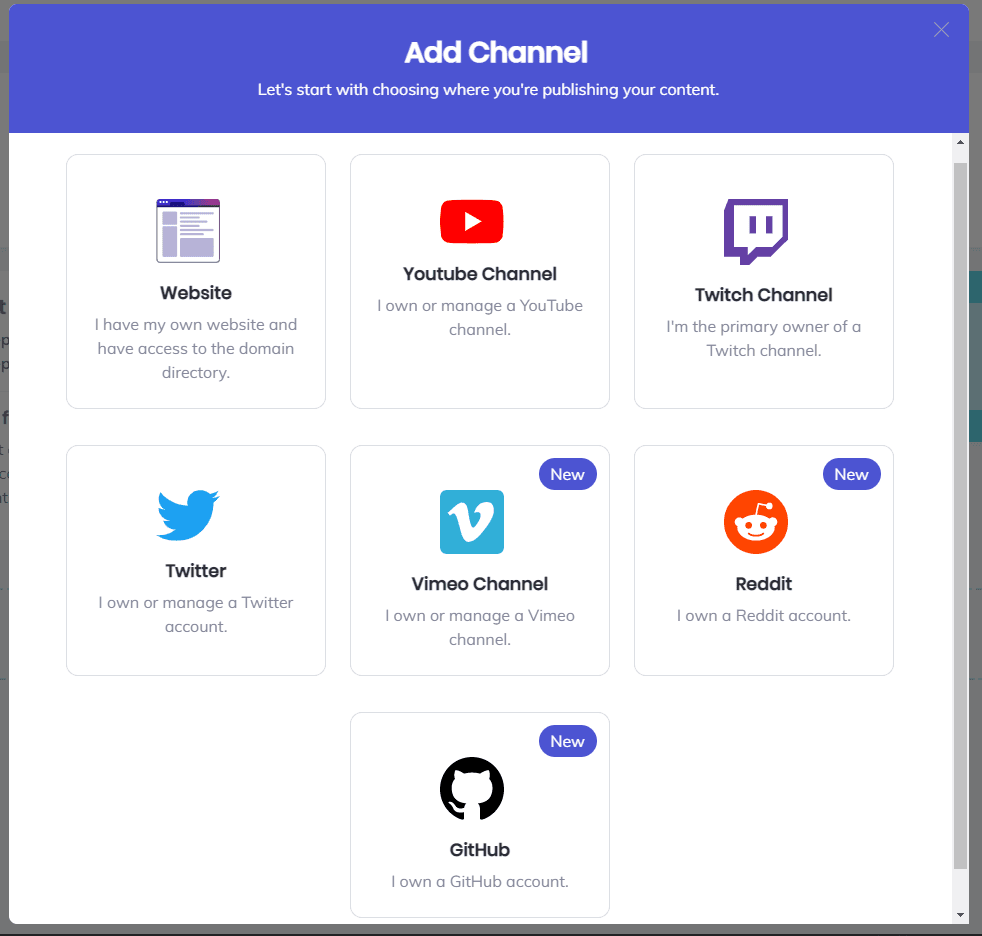Click the "Let's start with choosing" subtitle

[x=488, y=90]
